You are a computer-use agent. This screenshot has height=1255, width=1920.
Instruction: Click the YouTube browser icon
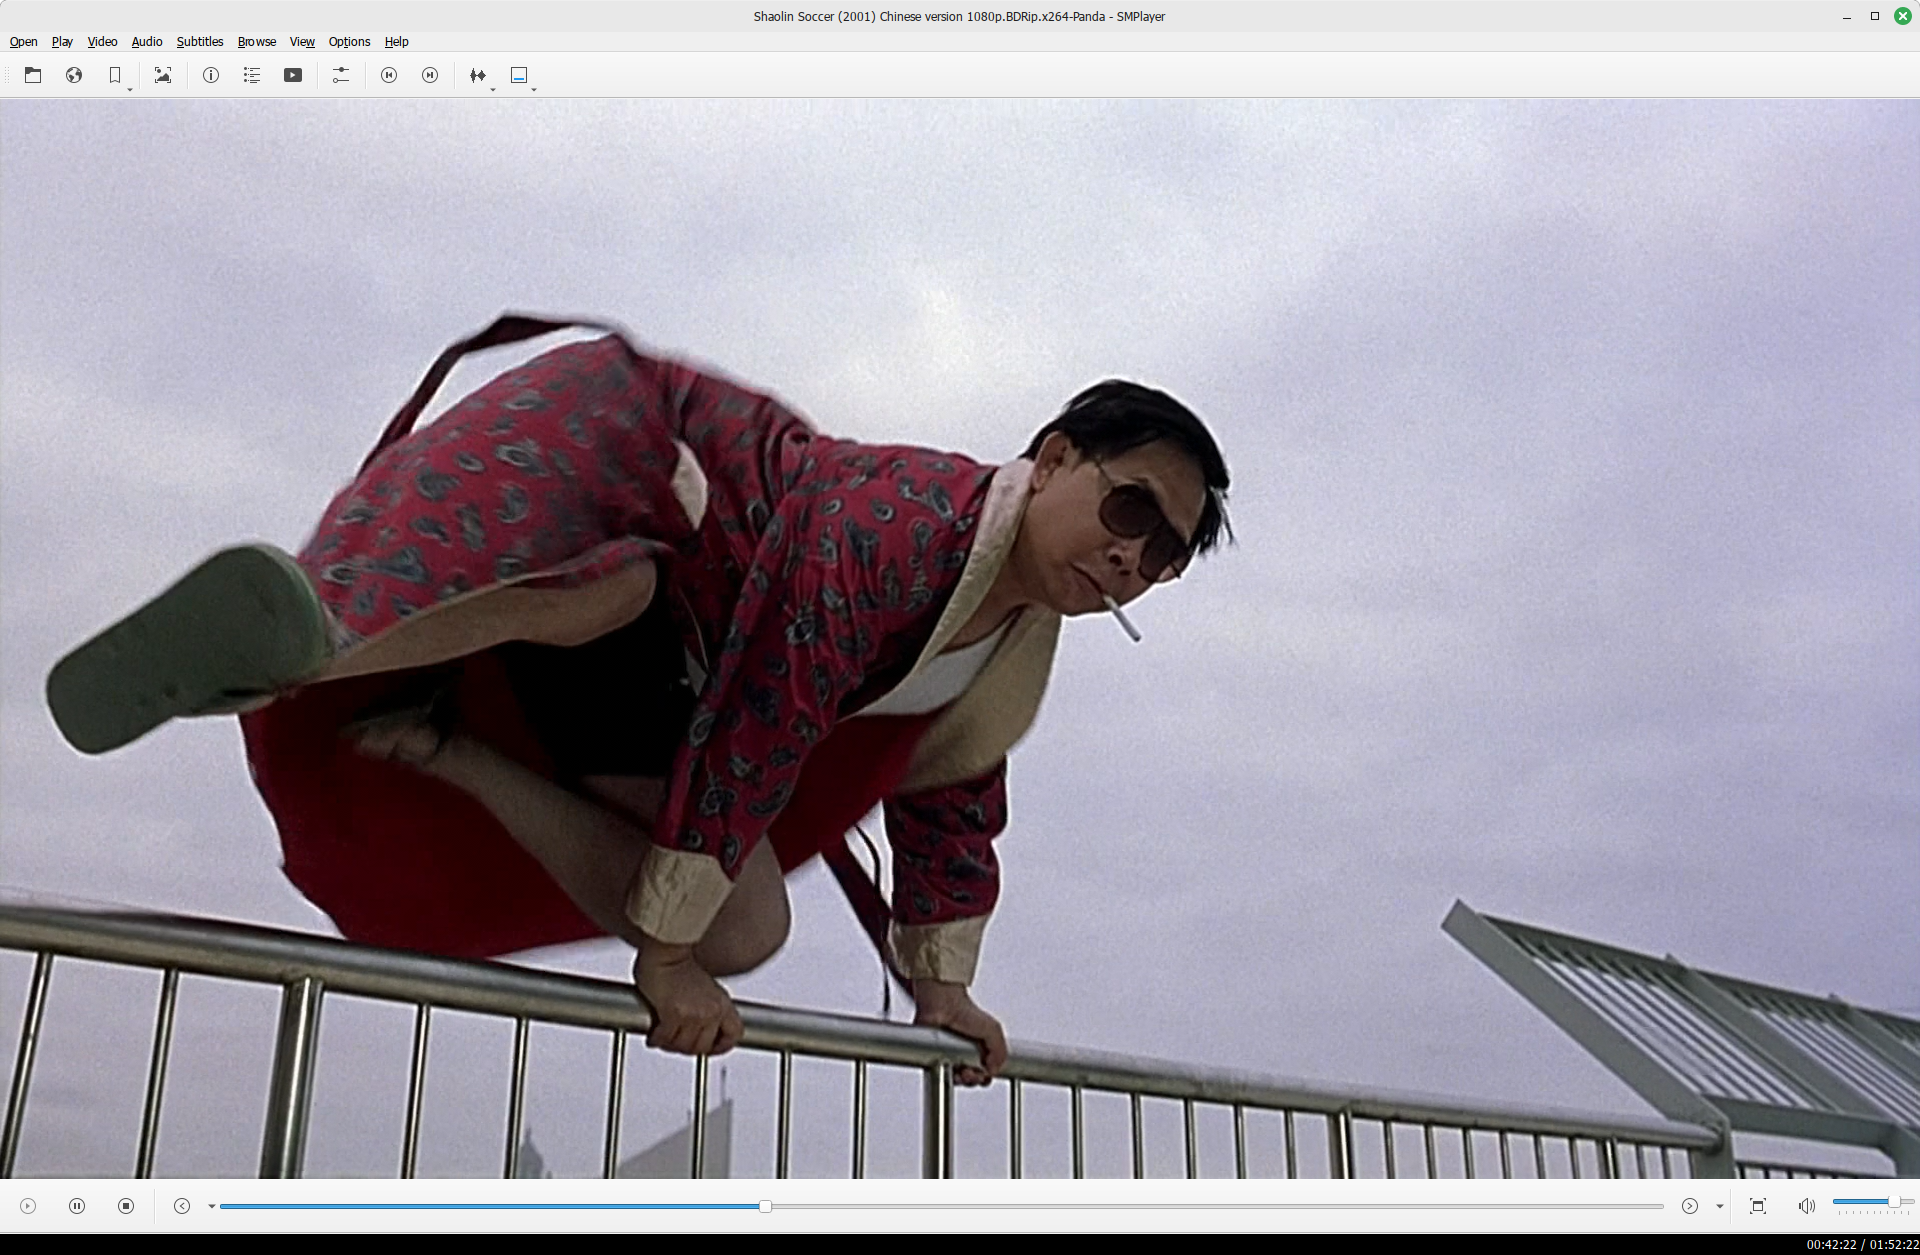coord(293,75)
